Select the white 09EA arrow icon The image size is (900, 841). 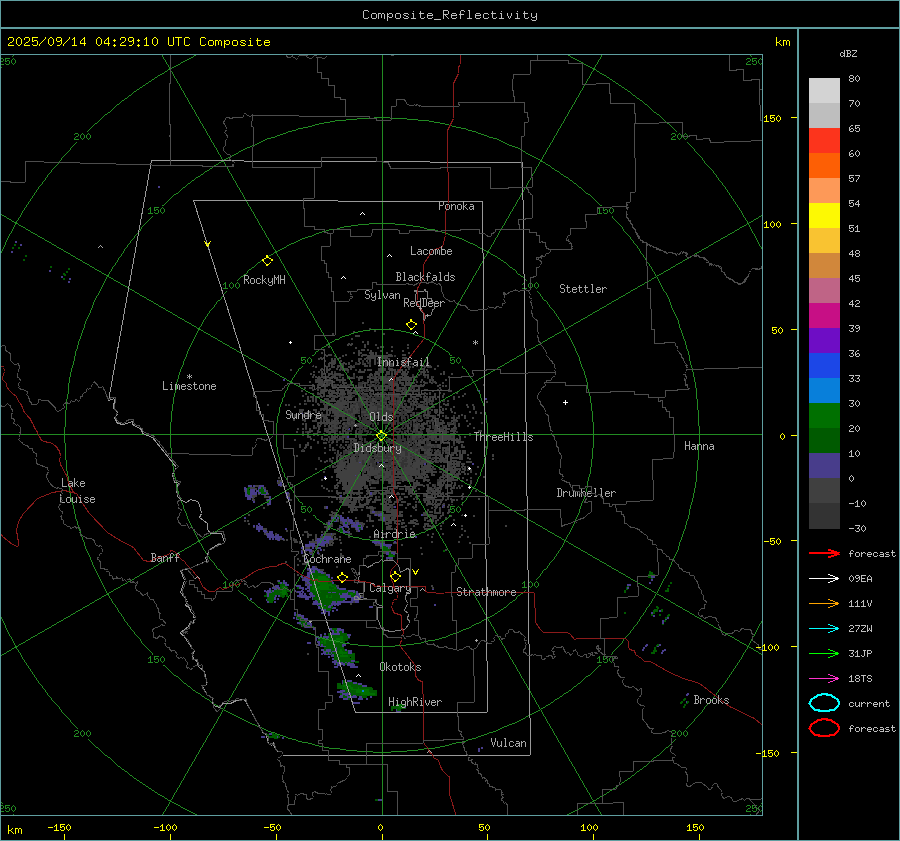point(824,579)
